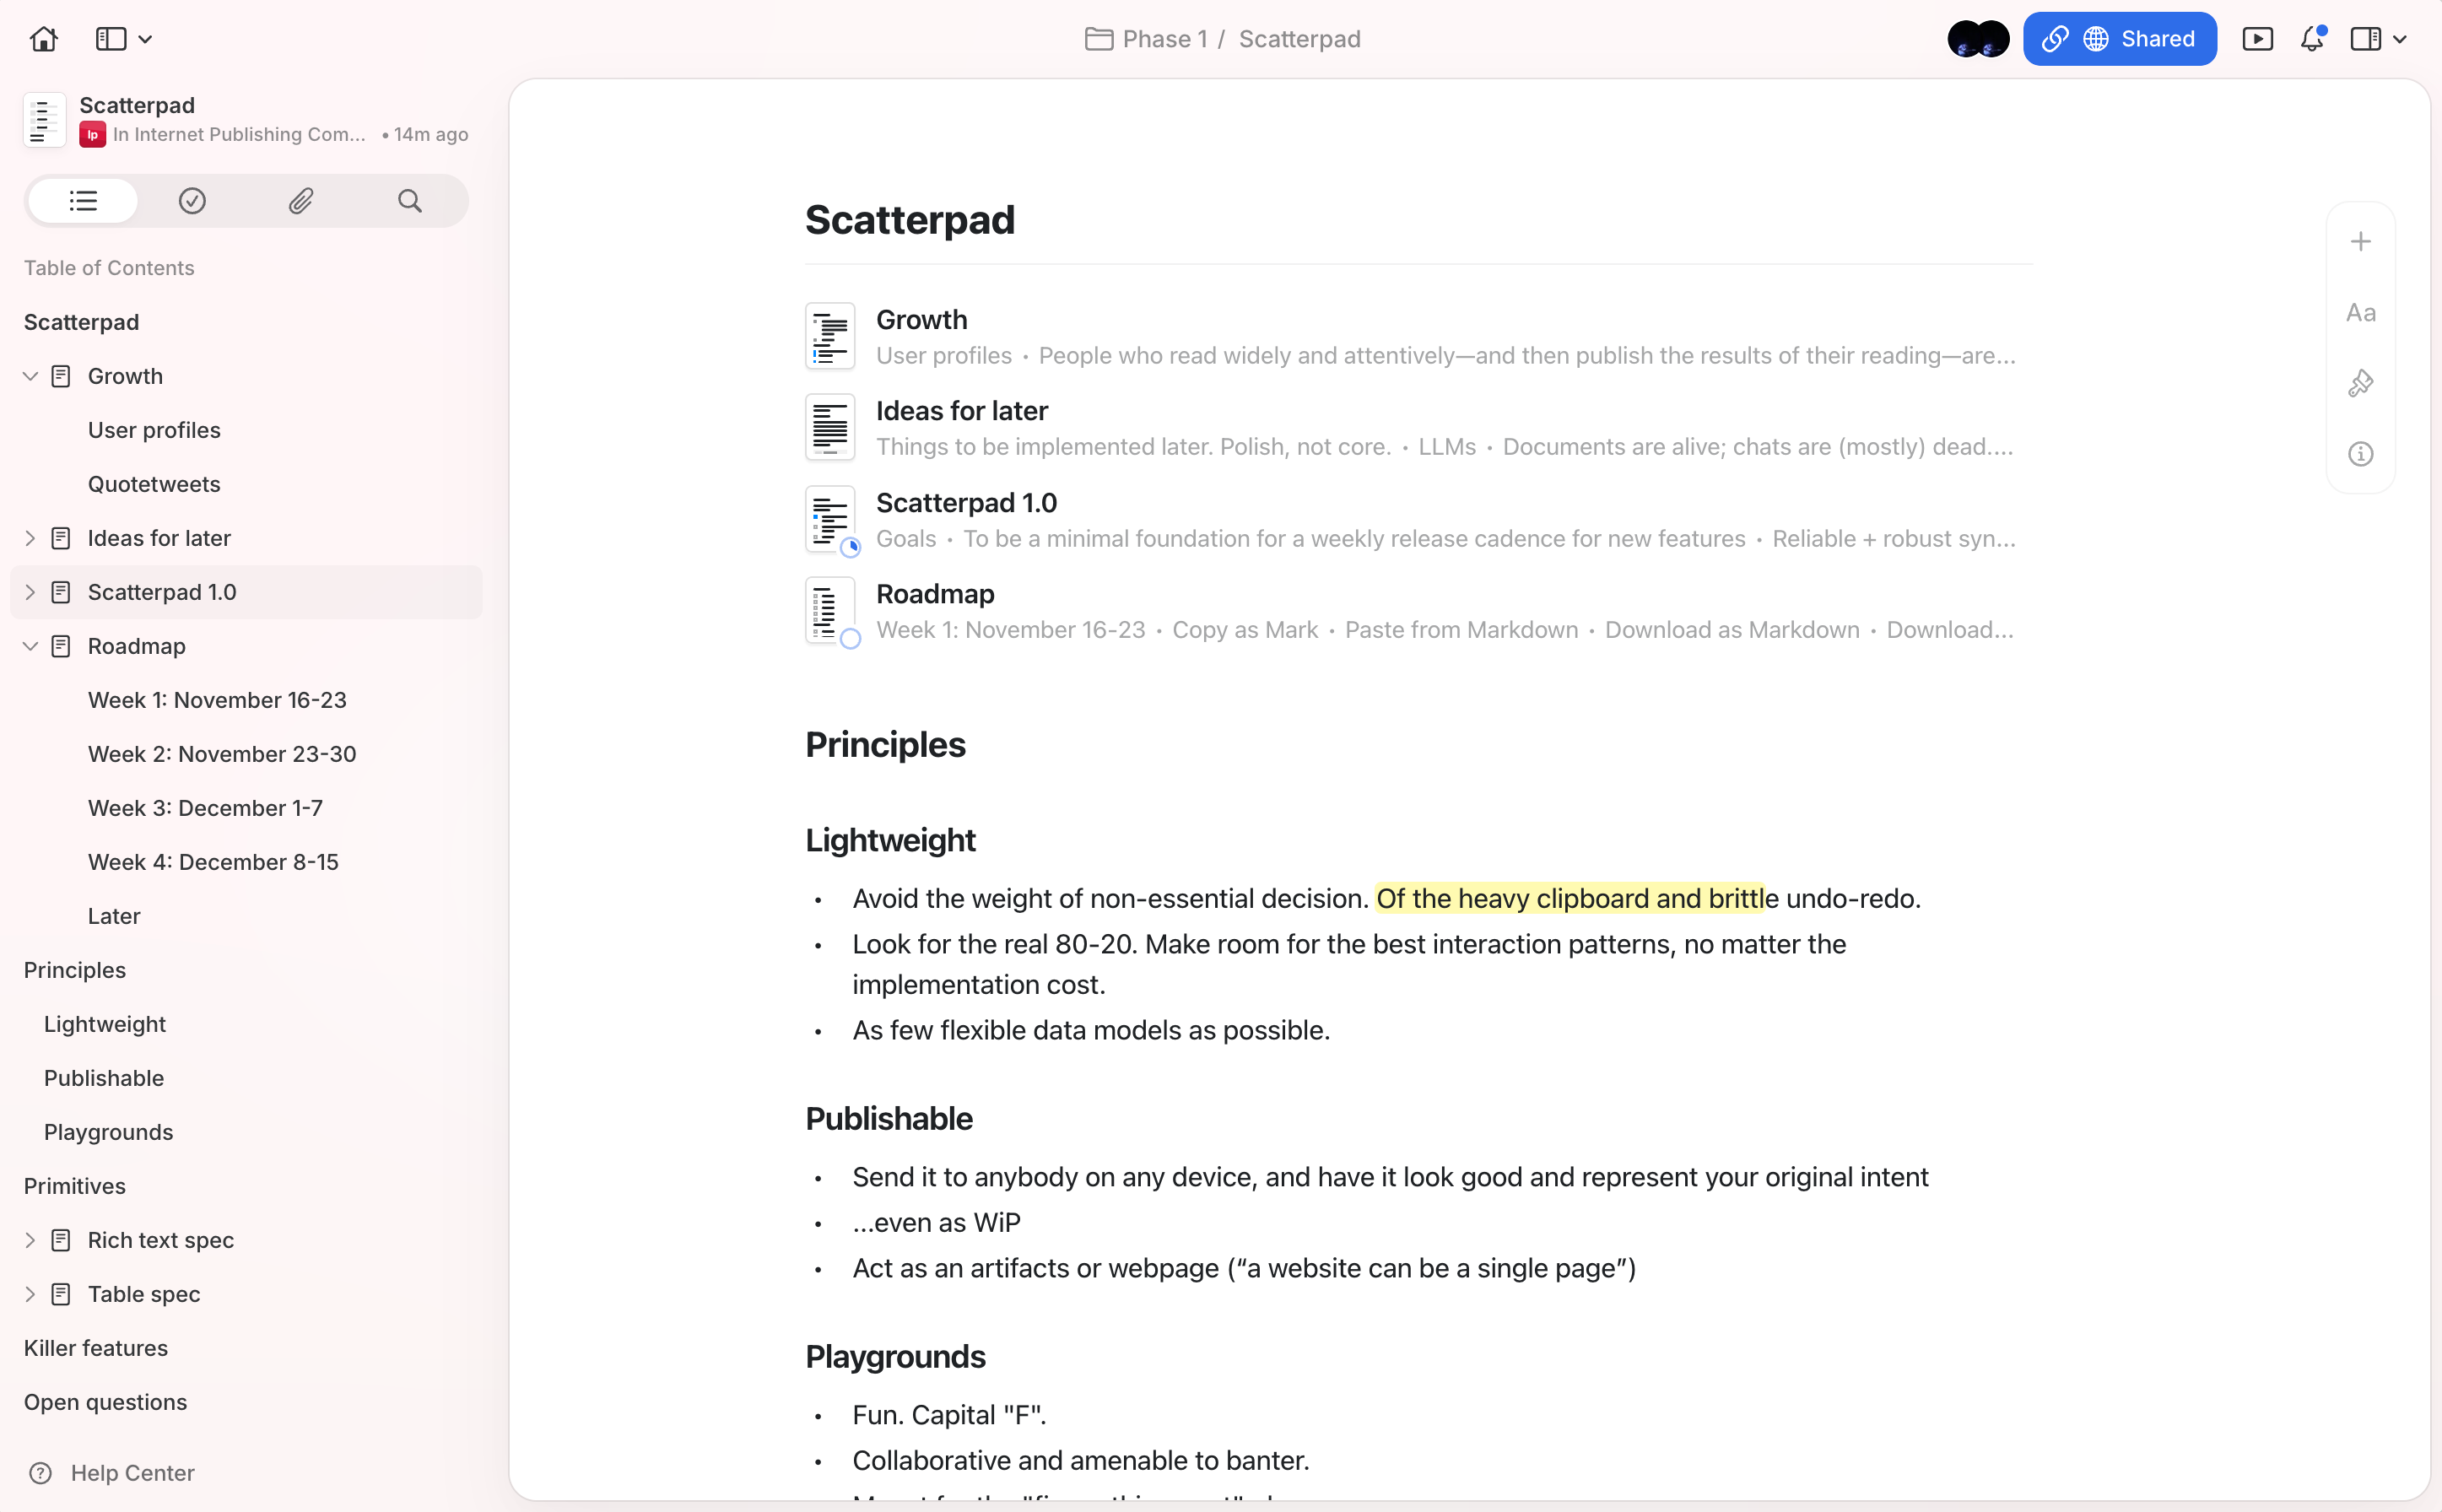Open the Roadmap document card thumbnail
The width and height of the screenshot is (2442, 1512).
tap(830, 611)
